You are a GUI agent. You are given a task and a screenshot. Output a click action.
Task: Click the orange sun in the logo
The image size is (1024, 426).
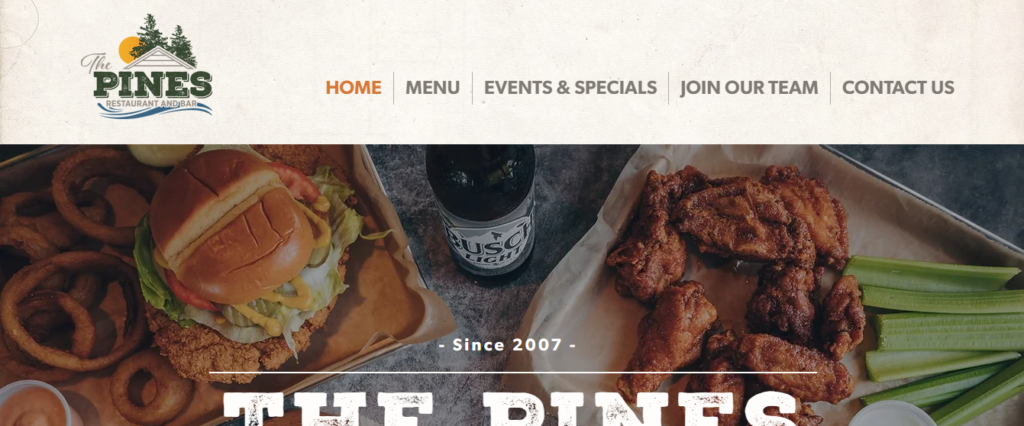[129, 50]
